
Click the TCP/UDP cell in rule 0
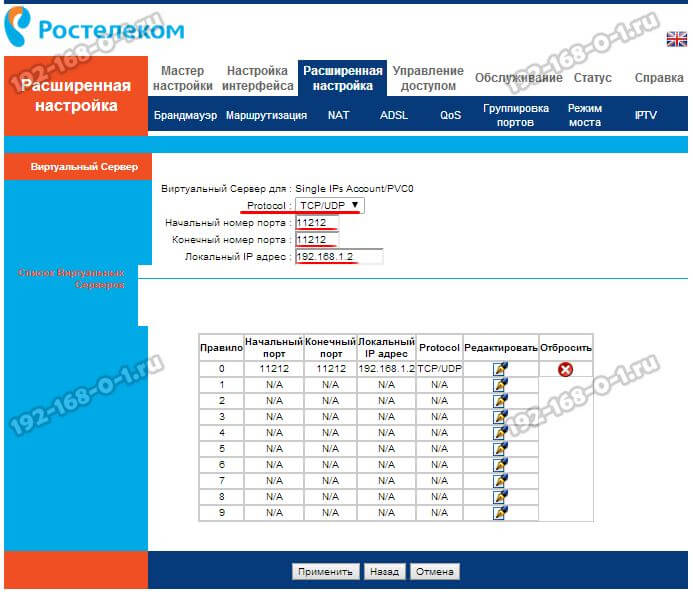click(x=439, y=368)
